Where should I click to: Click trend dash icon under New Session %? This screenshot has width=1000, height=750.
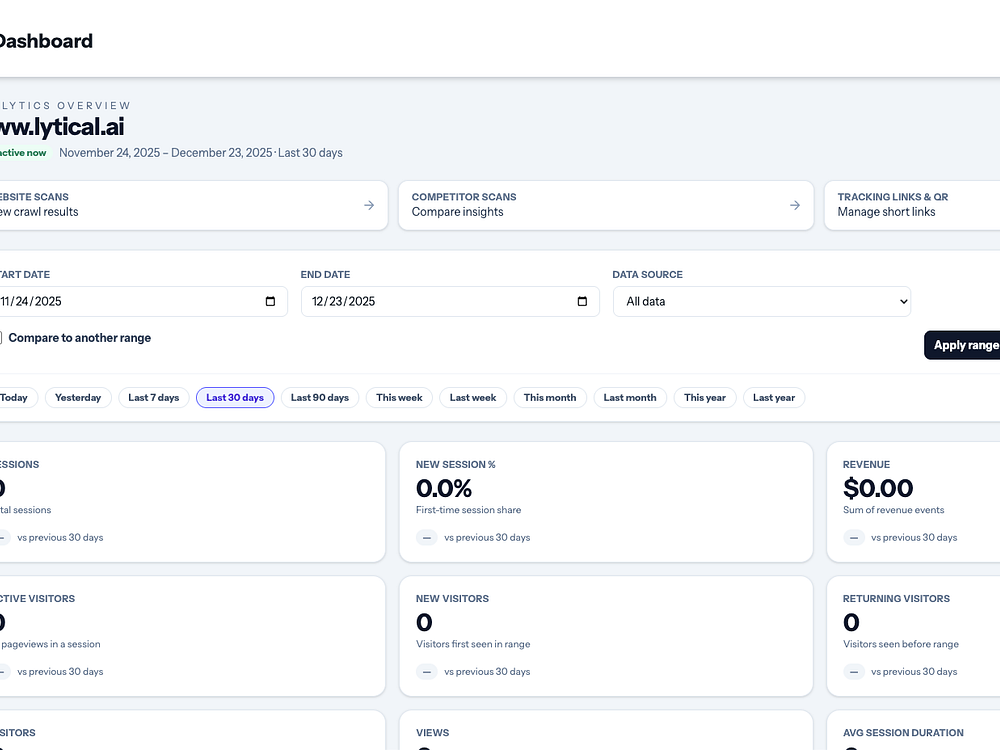pos(427,537)
